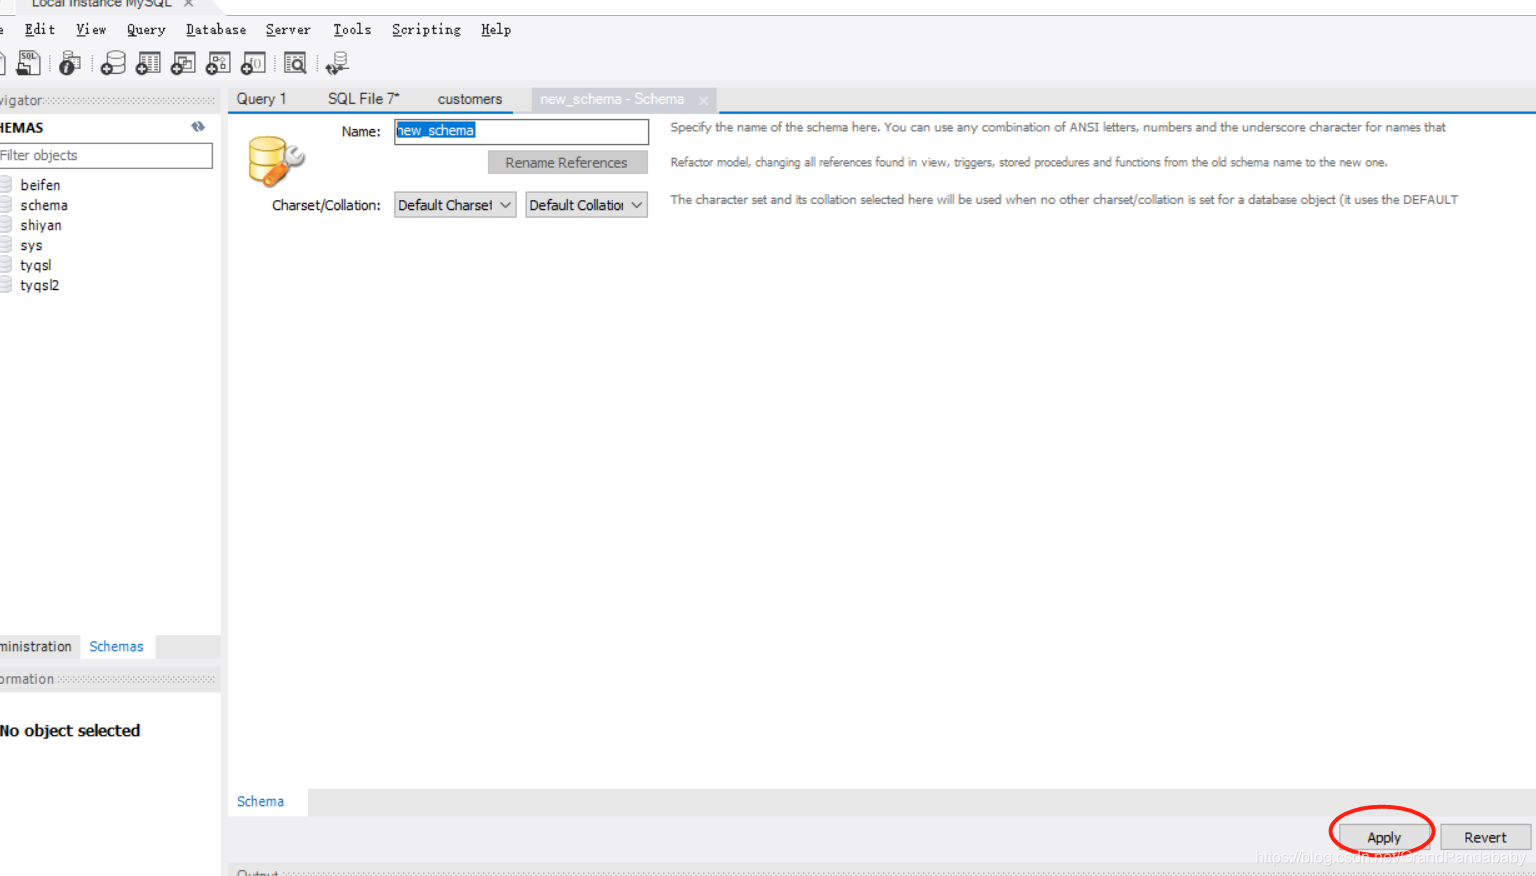1536x876 pixels.
Task: Click the create new view toolbar icon
Action: click(183, 63)
